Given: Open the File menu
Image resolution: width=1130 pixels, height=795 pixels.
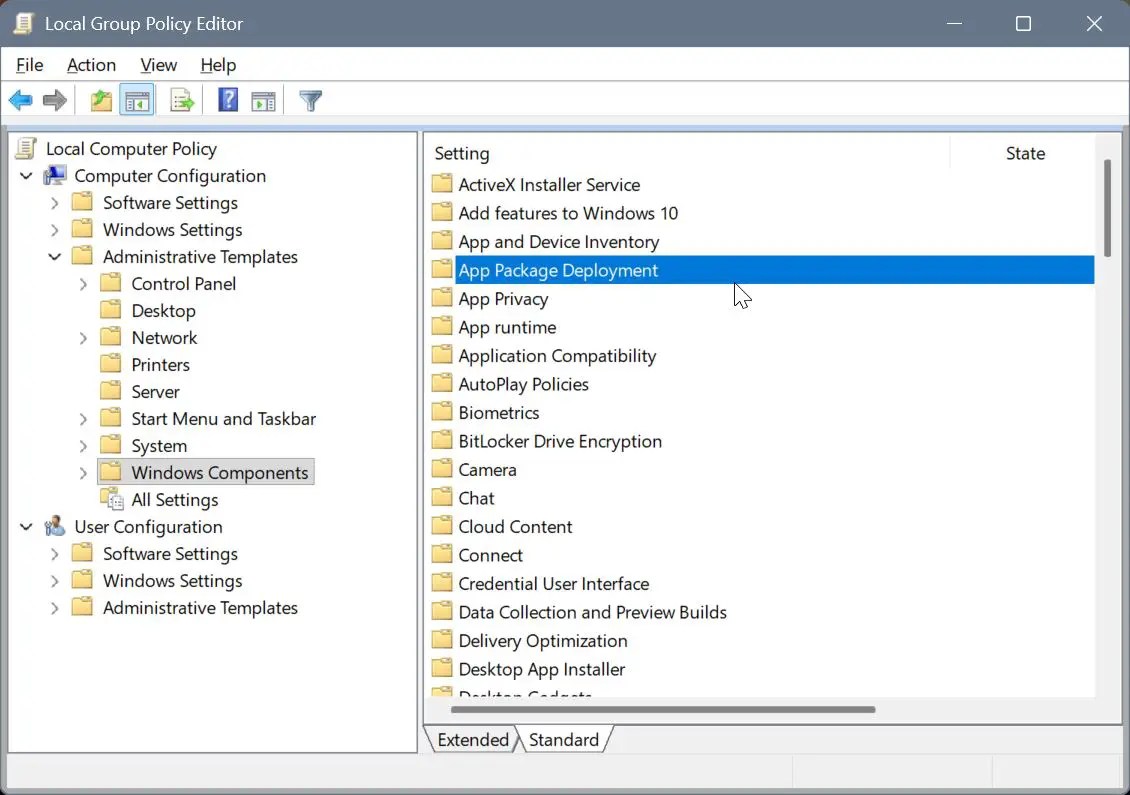Looking at the screenshot, I should pyautogui.click(x=30, y=65).
